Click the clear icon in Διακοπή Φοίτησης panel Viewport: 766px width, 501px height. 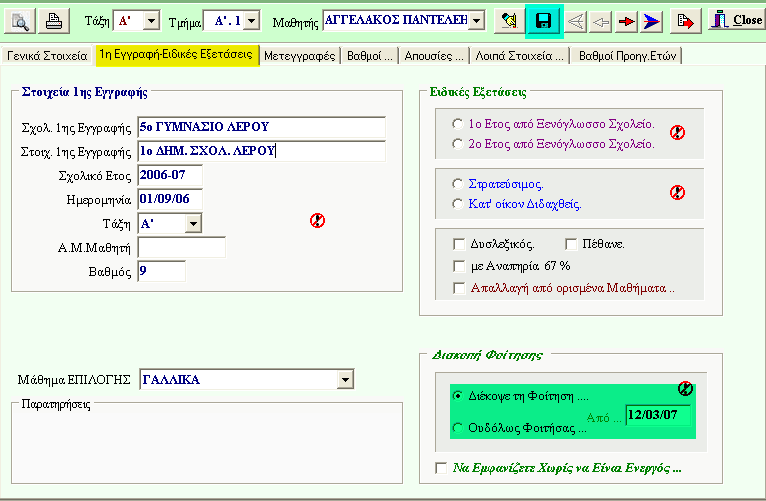(685, 389)
